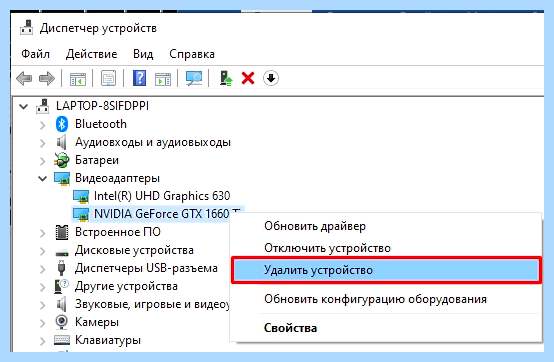
Task: Expand the Клавиатуры category
Action: (x=42, y=341)
